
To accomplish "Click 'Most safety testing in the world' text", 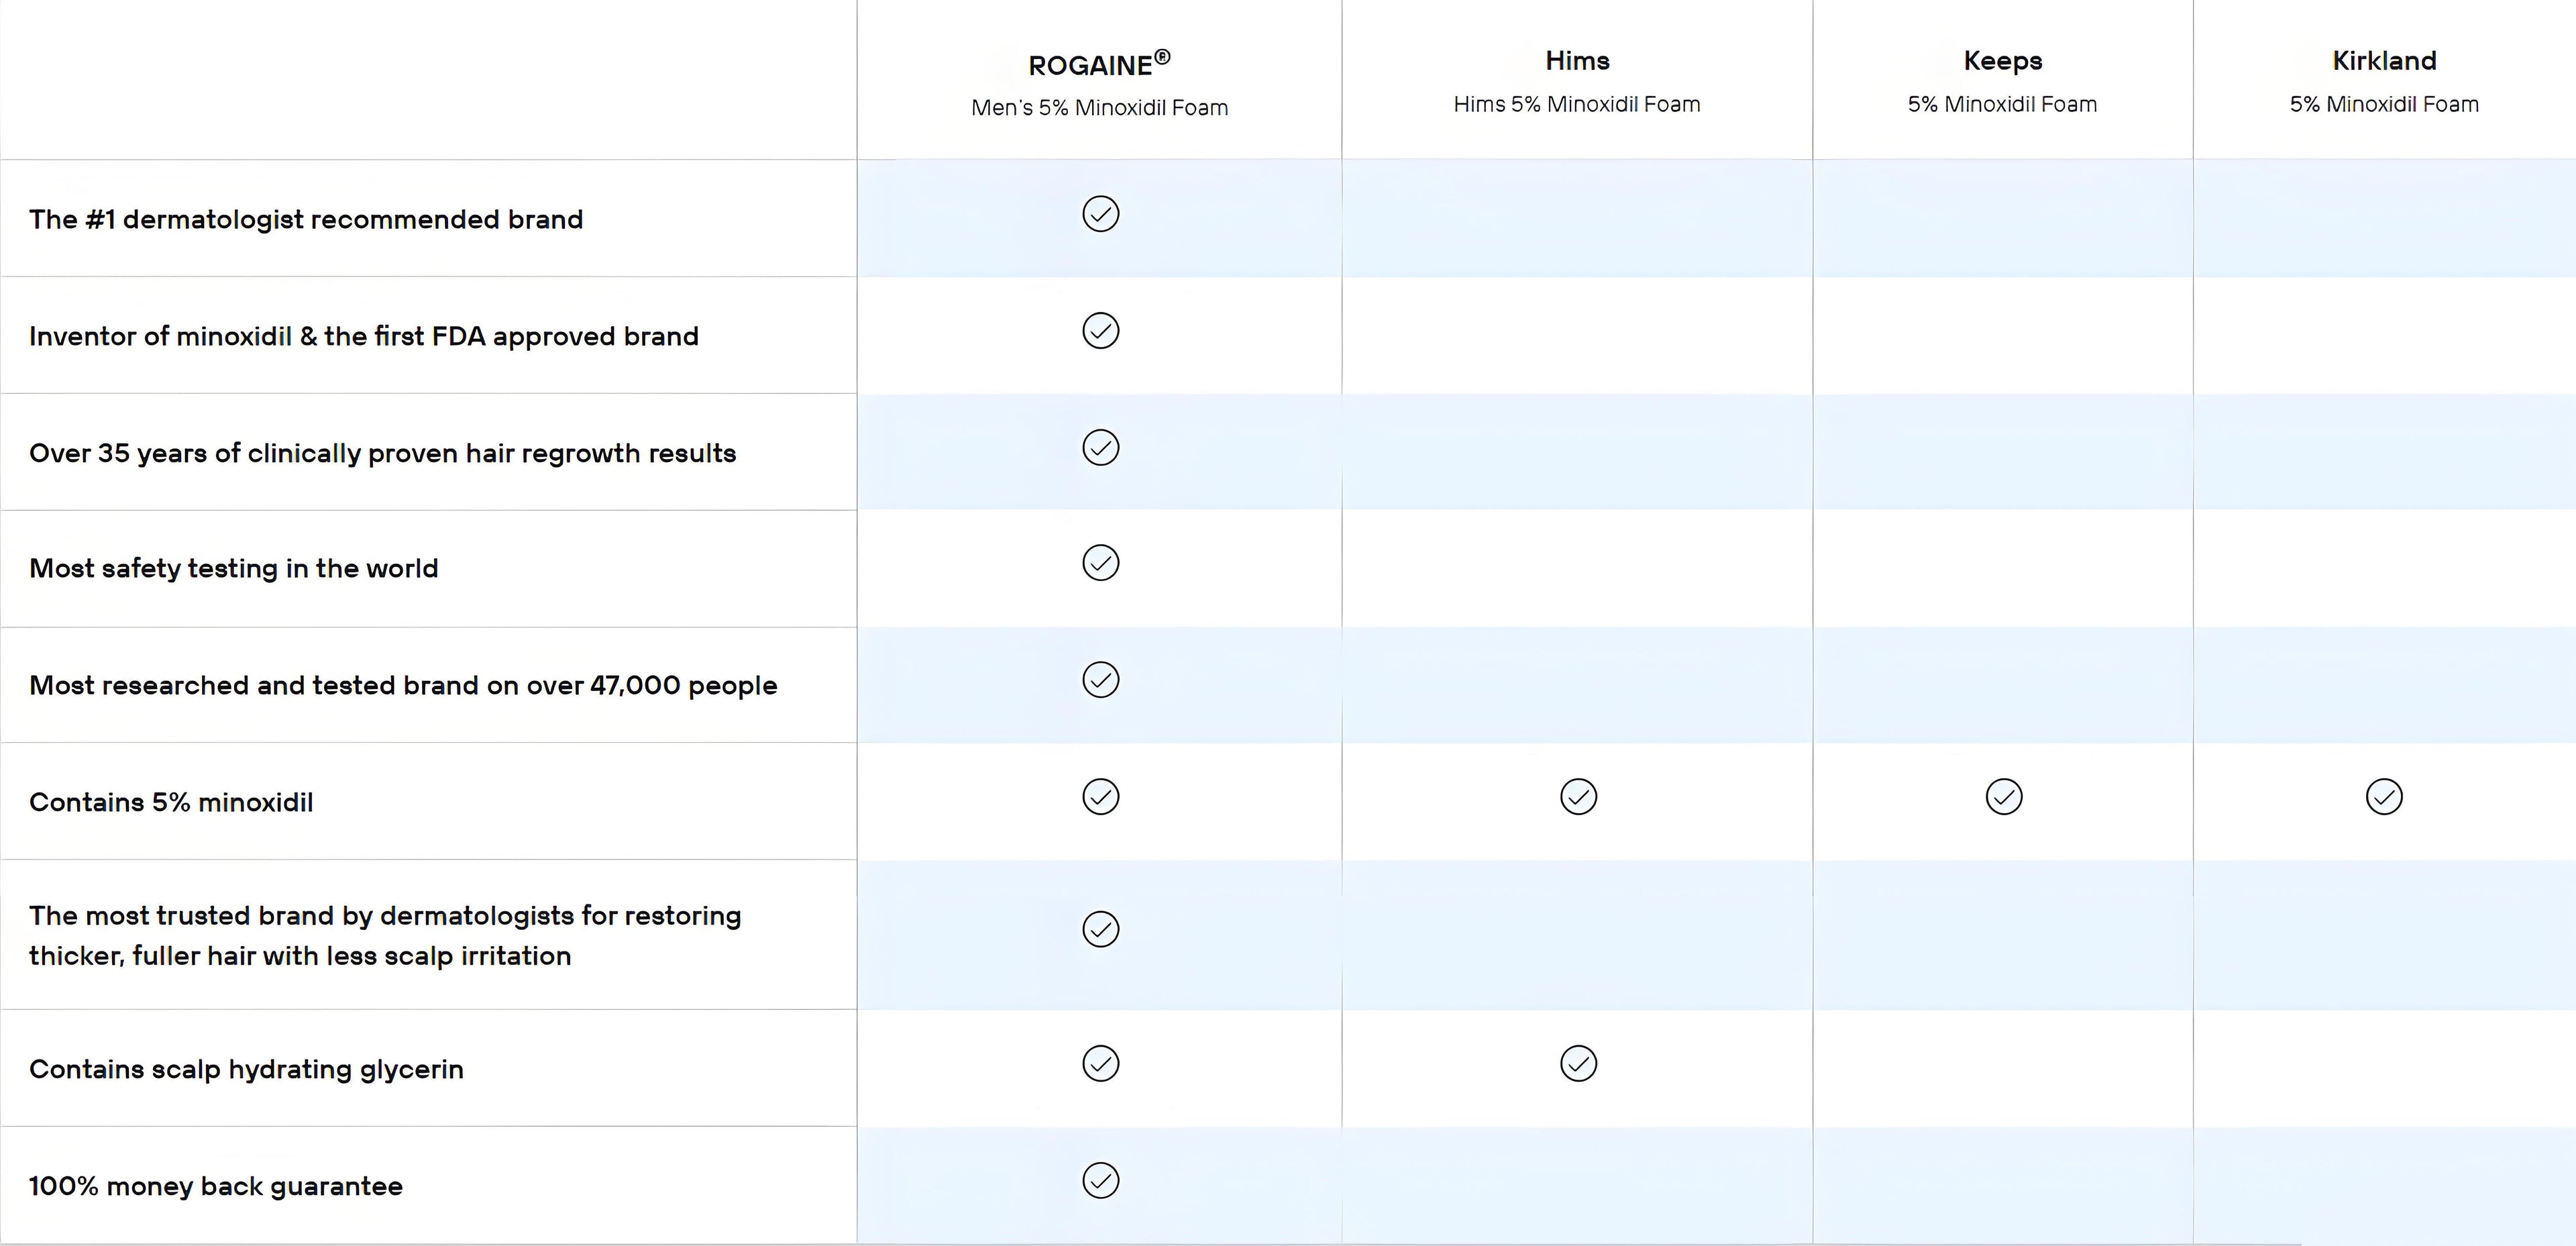I will [x=234, y=568].
